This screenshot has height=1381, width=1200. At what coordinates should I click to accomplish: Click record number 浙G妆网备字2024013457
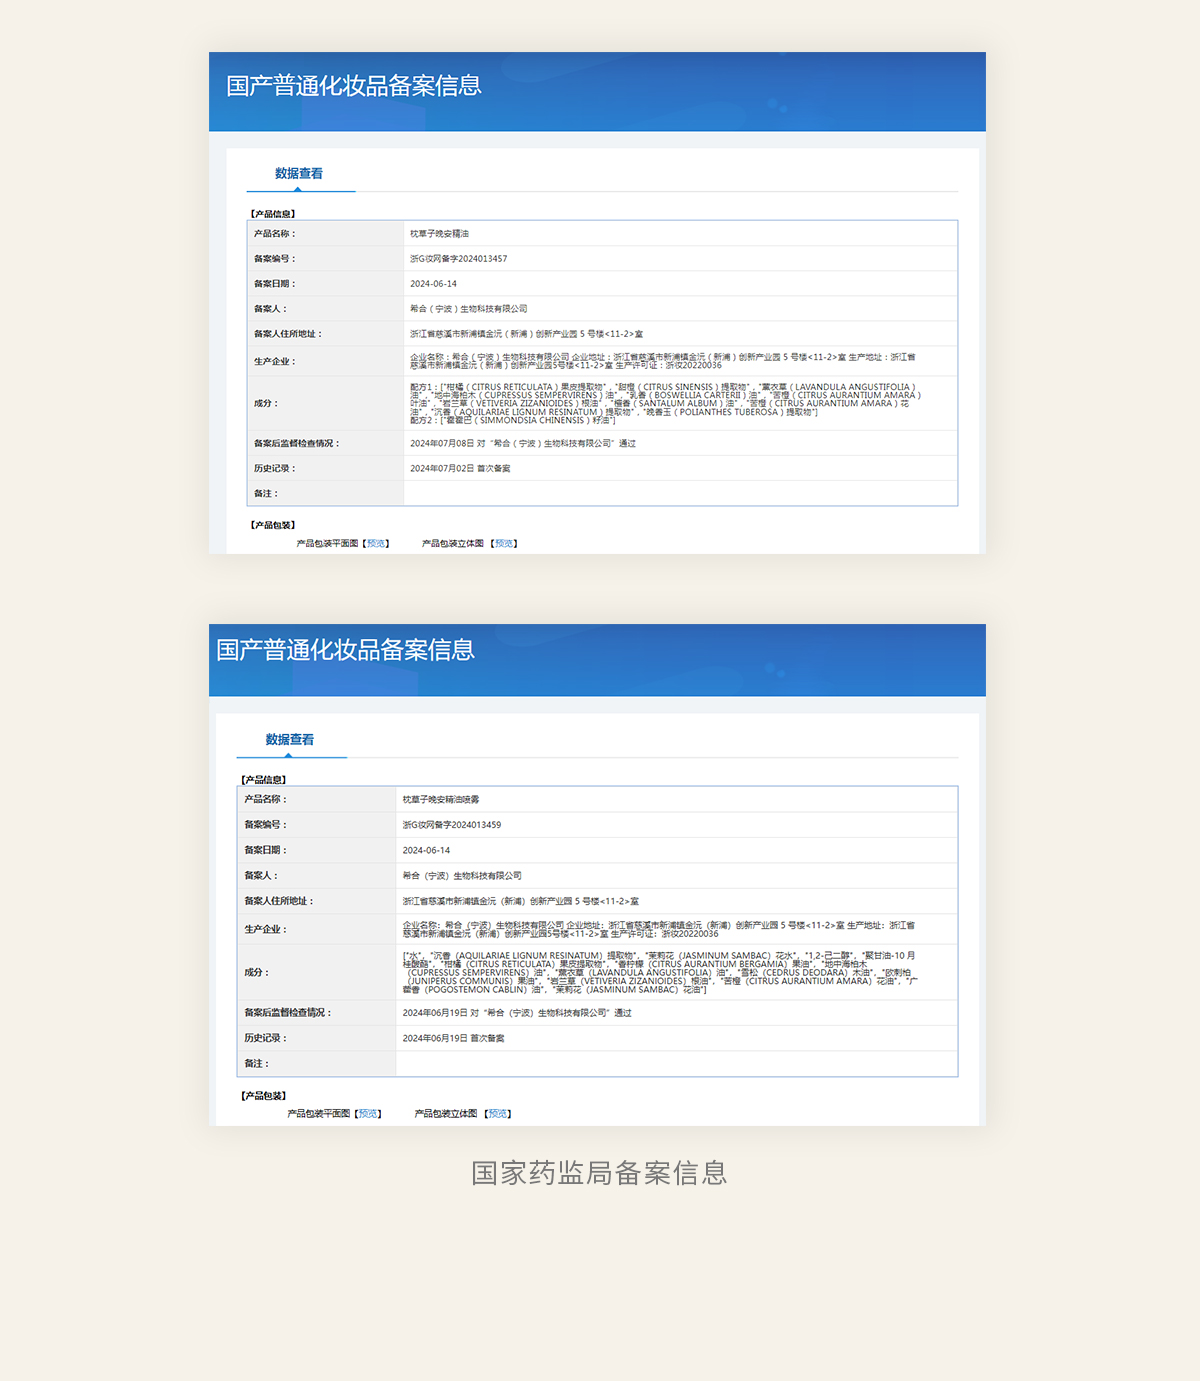458,259
